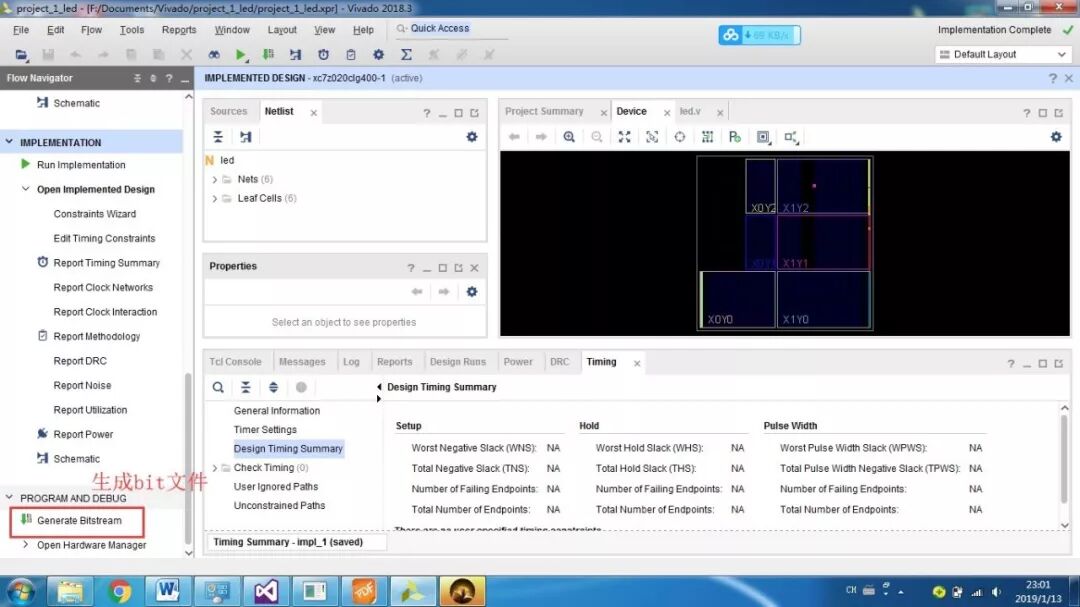Open Report Power
This screenshot has height=607, width=1080.
tap(83, 434)
